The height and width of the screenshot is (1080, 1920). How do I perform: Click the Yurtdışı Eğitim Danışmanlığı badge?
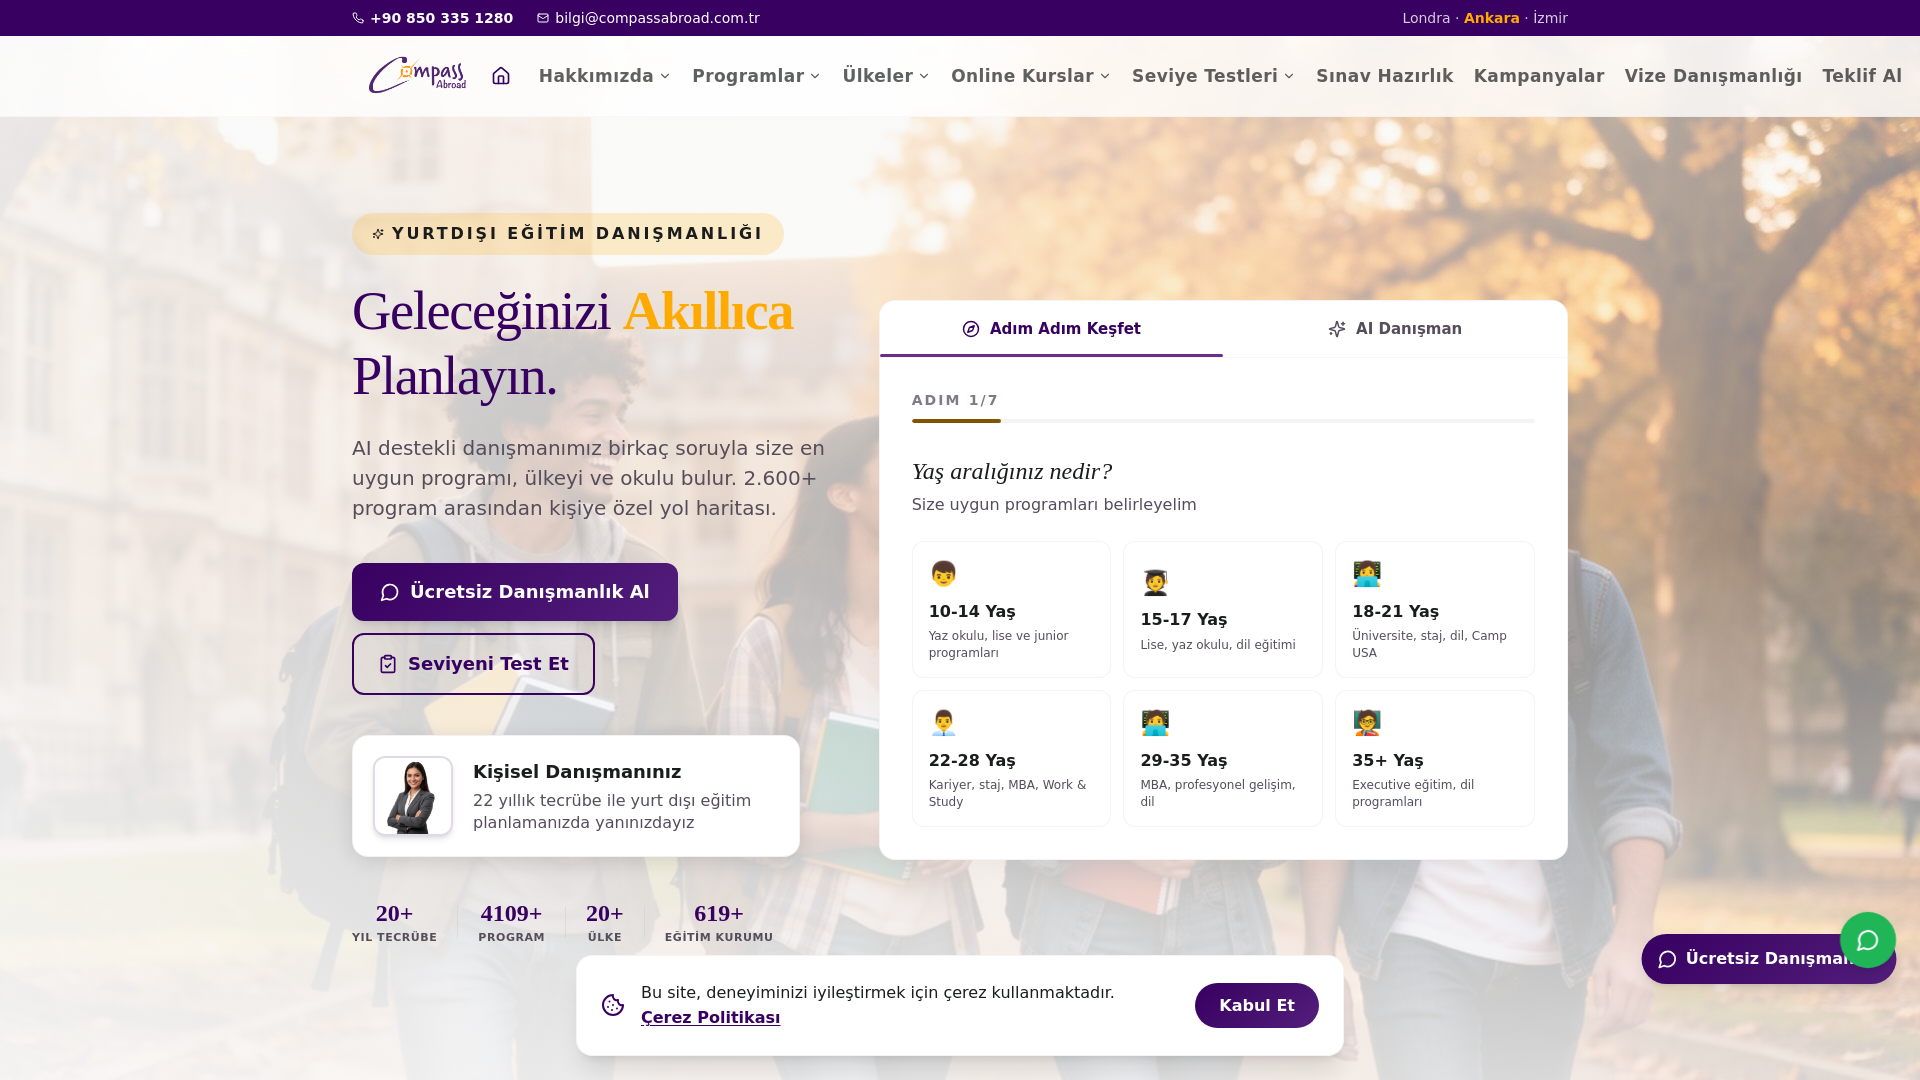pos(568,234)
